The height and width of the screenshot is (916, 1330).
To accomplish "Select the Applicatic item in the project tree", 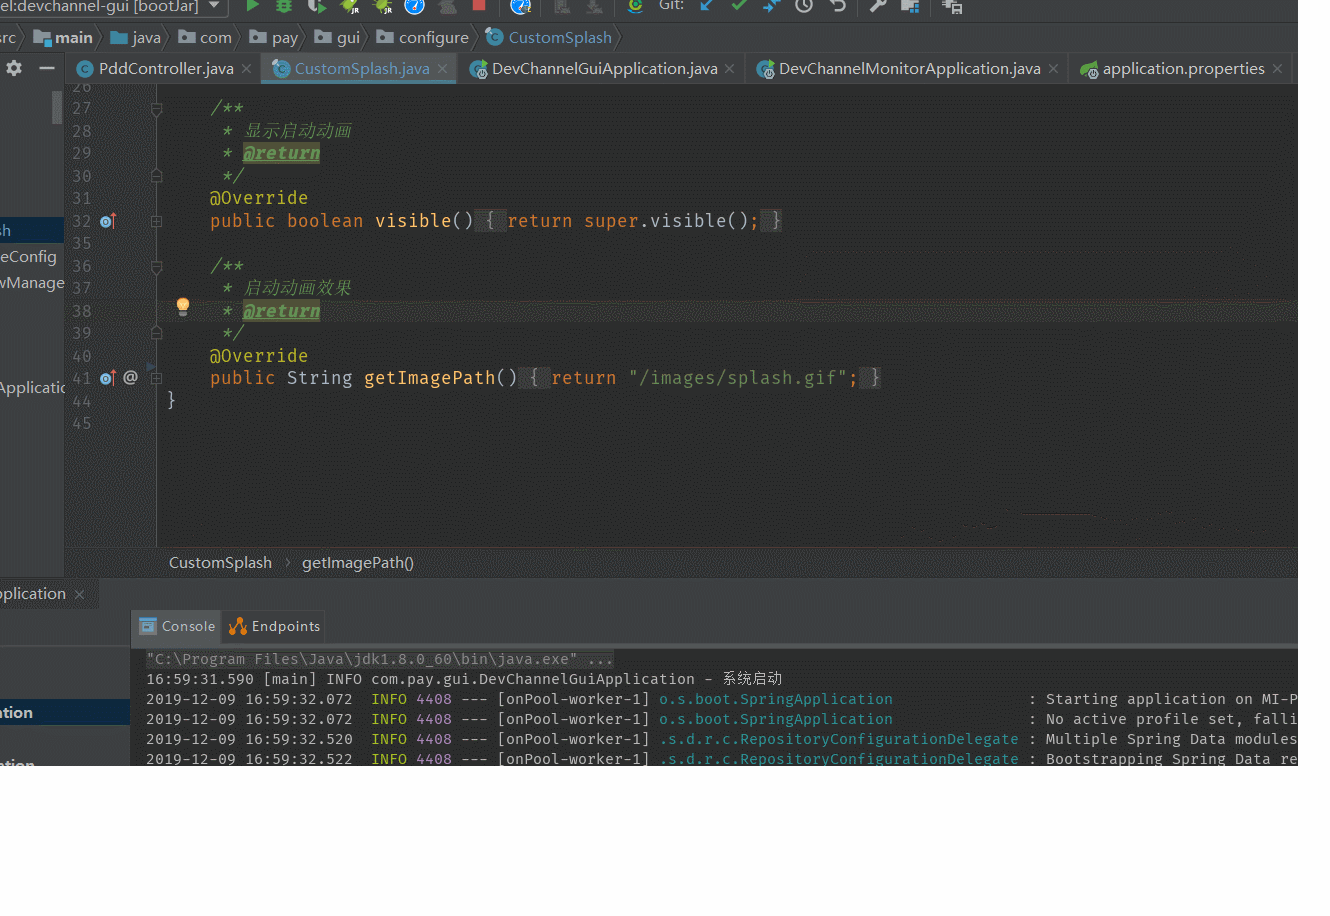I will [32, 388].
